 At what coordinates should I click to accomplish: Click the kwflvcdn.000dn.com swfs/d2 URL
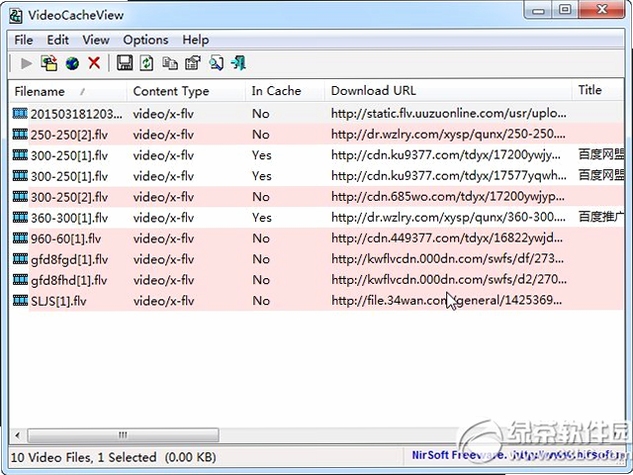tap(449, 280)
